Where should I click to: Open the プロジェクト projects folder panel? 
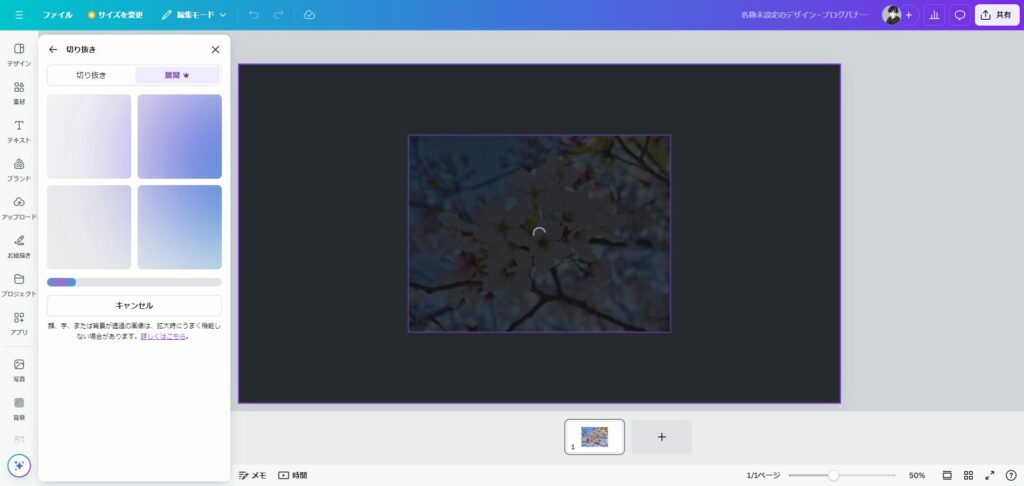pyautogui.click(x=19, y=283)
